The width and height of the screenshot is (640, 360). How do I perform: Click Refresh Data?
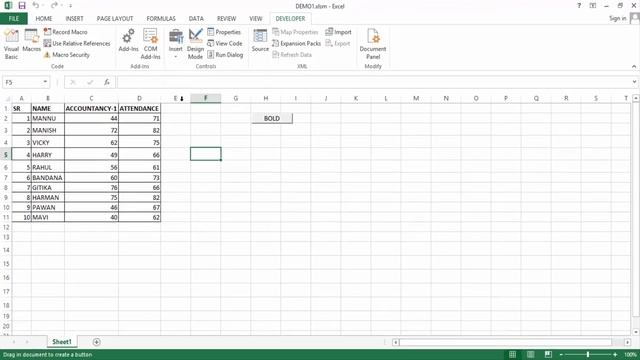[292, 55]
